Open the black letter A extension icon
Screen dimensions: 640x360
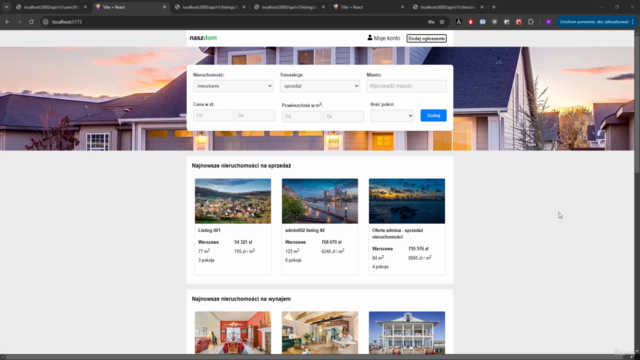(458, 22)
